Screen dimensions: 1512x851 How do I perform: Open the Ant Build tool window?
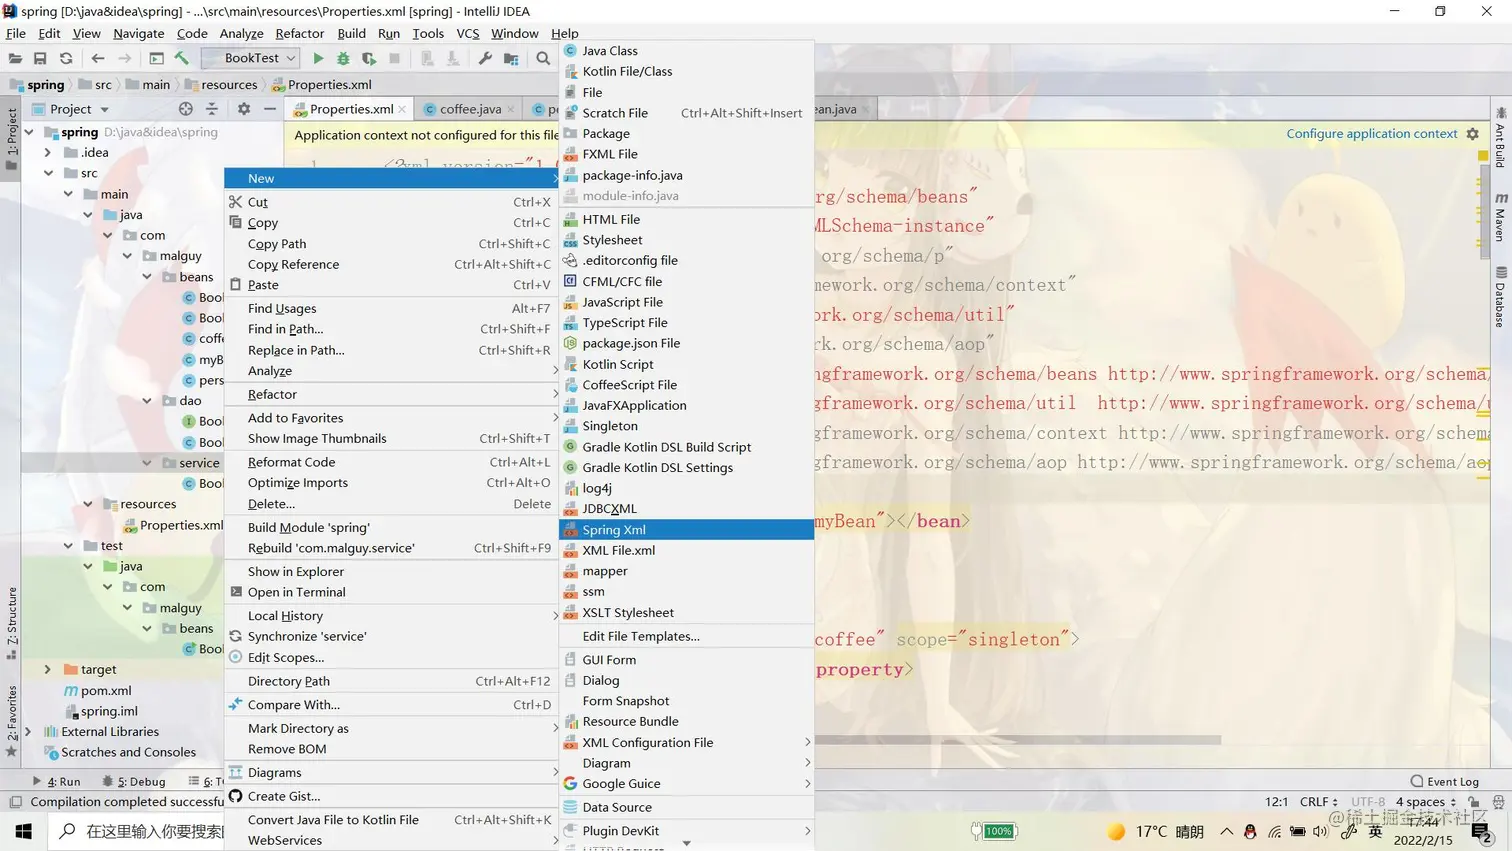tap(1500, 137)
